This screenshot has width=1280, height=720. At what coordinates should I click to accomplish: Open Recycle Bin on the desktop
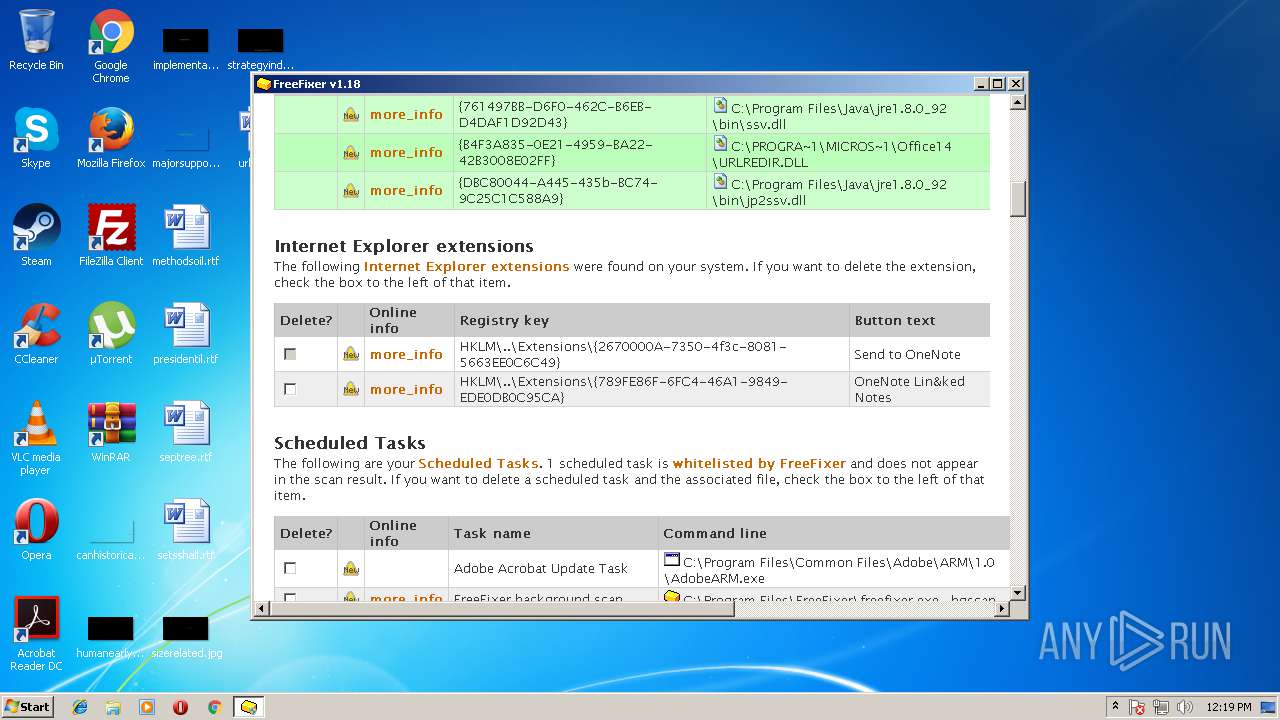pyautogui.click(x=36, y=40)
